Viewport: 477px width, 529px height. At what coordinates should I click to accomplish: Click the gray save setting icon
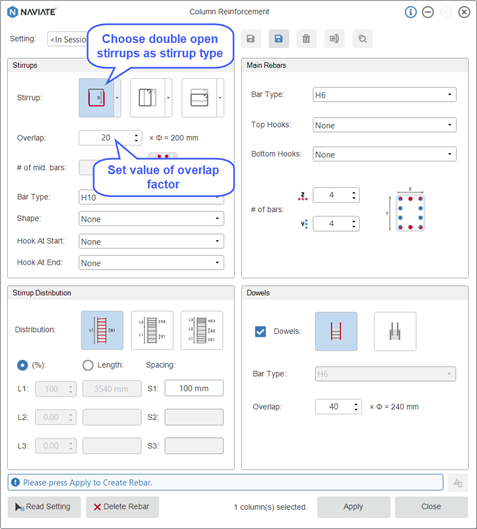pyautogui.click(x=251, y=39)
